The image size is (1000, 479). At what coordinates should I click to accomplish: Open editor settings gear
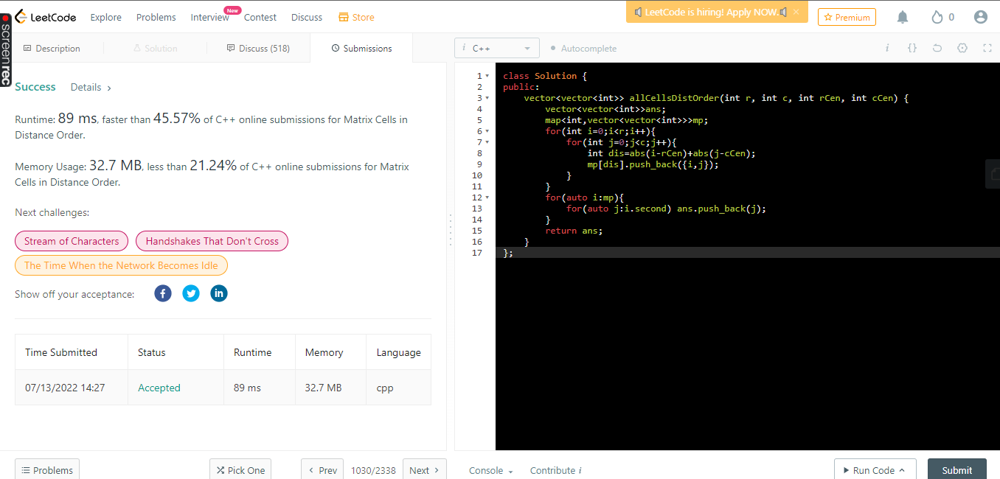(962, 48)
